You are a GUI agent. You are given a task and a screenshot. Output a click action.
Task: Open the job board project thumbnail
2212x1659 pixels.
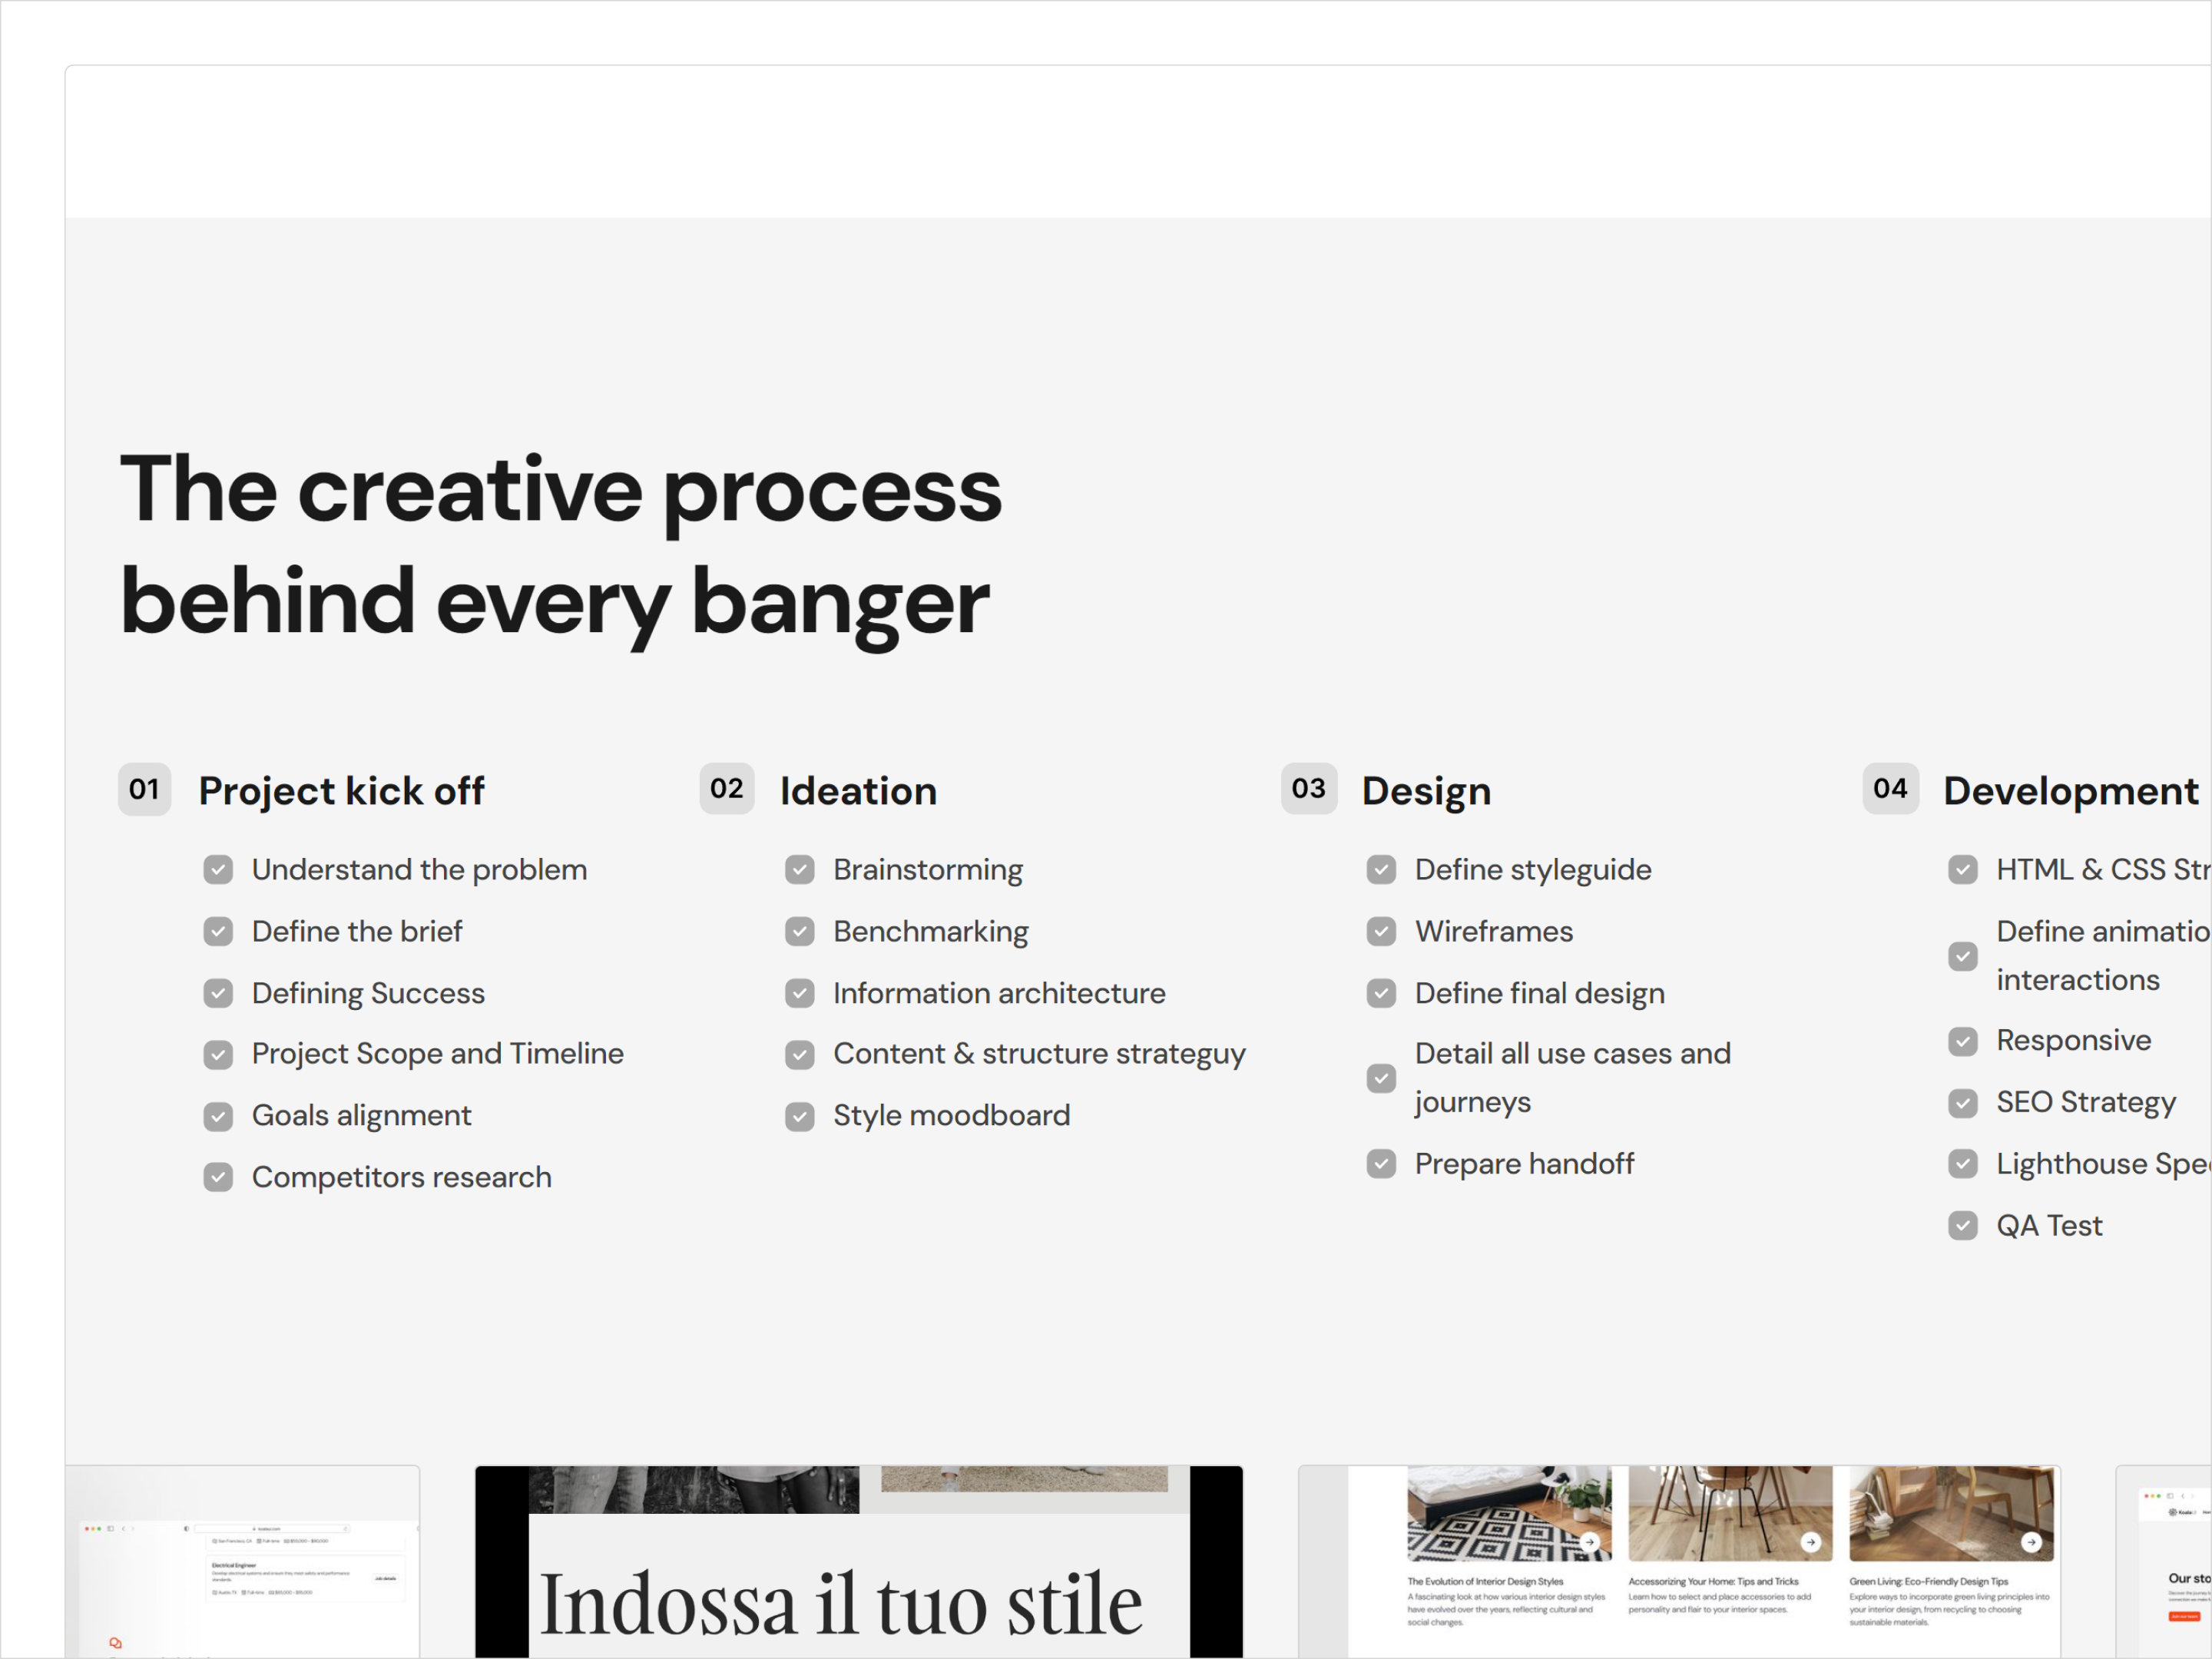243,1562
